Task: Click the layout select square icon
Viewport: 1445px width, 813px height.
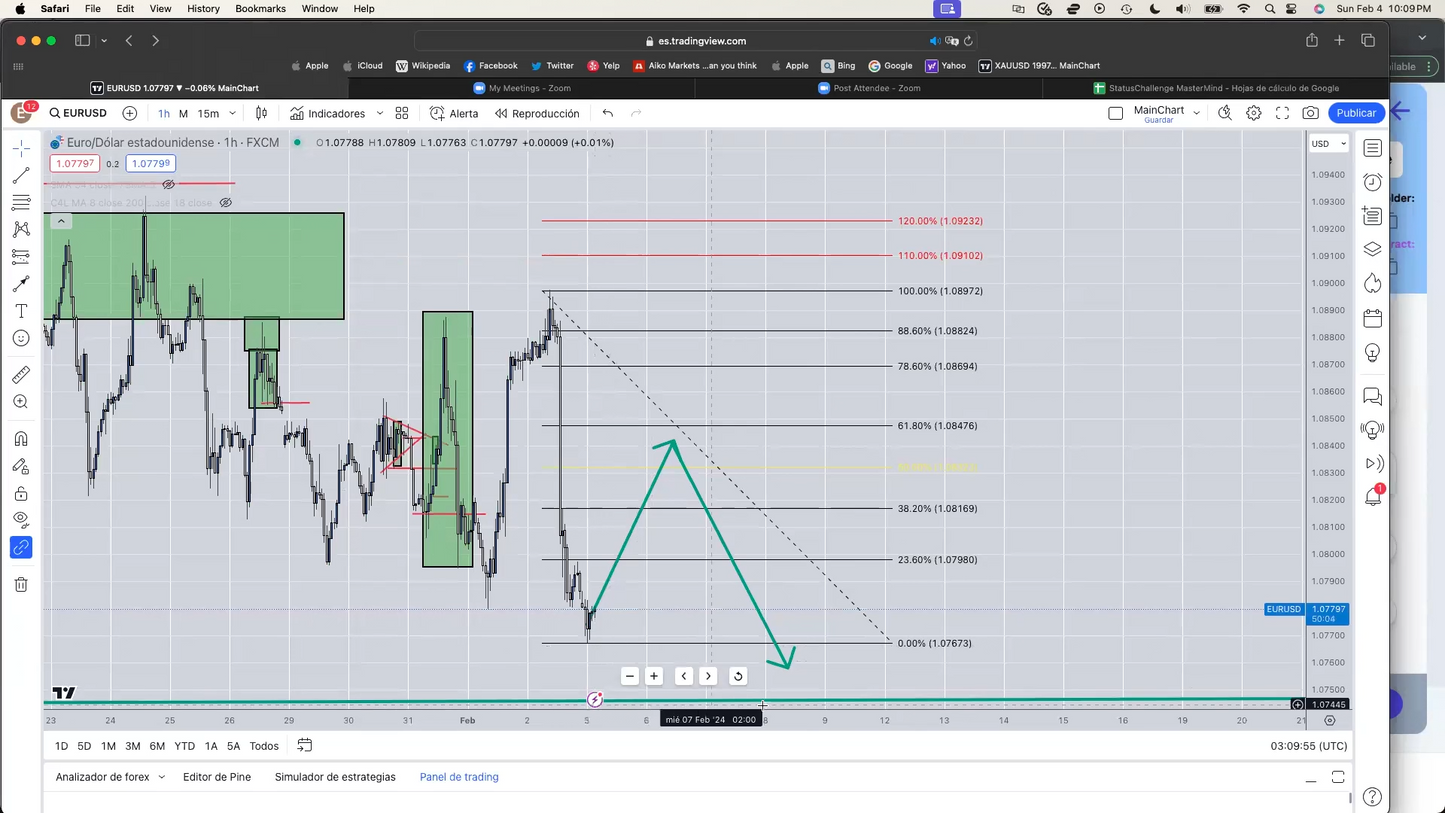Action: 1116,113
